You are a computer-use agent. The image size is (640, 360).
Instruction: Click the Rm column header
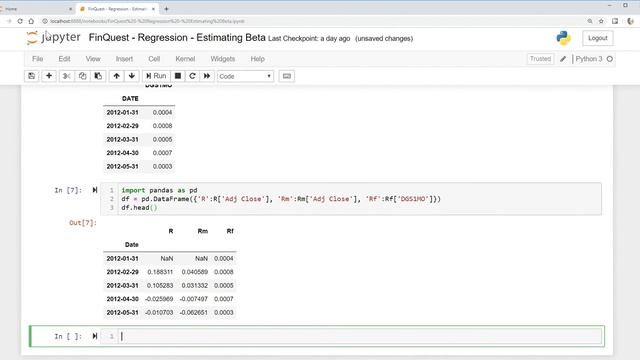pos(202,231)
